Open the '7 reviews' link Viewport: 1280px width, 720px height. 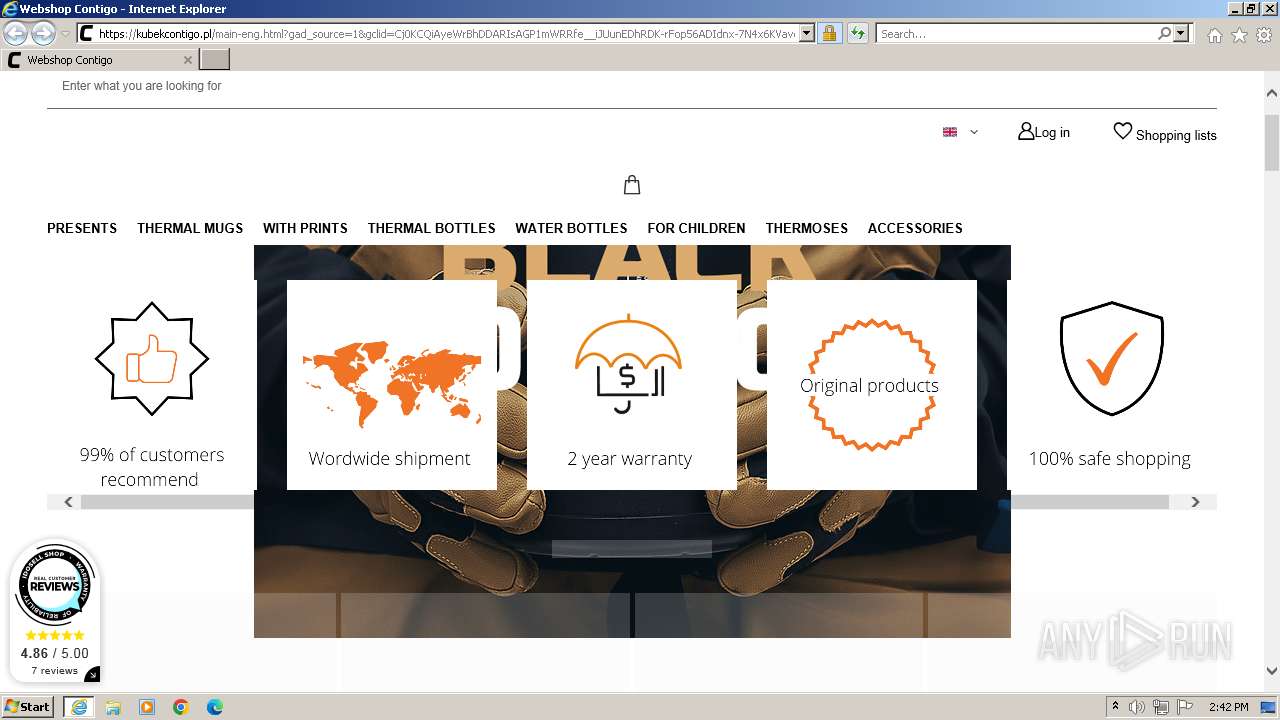click(54, 671)
